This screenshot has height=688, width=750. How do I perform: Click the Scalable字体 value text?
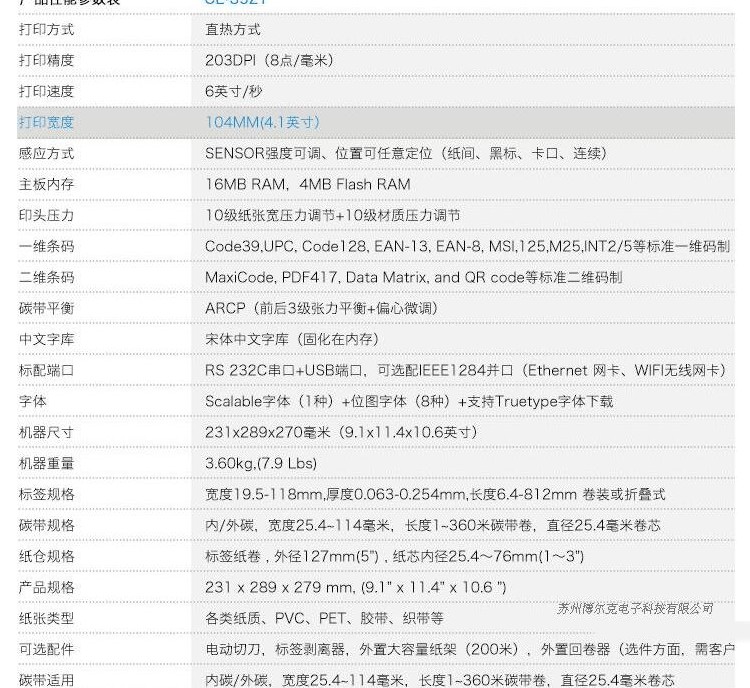pyautogui.click(x=409, y=401)
